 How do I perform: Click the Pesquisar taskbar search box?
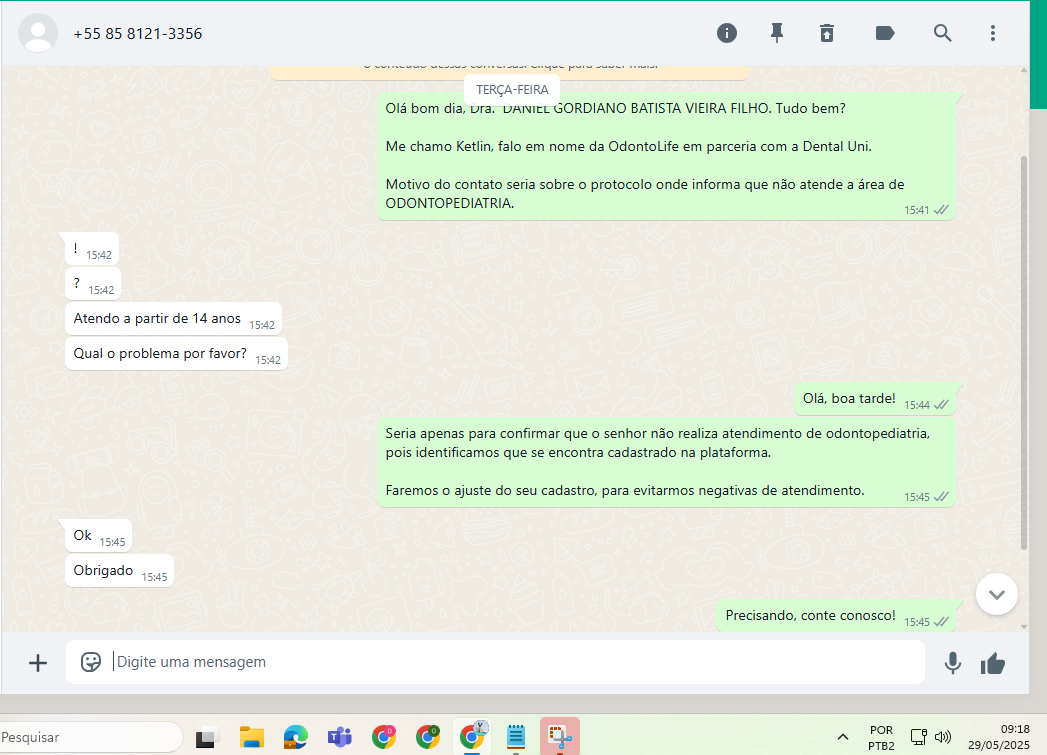[90, 737]
